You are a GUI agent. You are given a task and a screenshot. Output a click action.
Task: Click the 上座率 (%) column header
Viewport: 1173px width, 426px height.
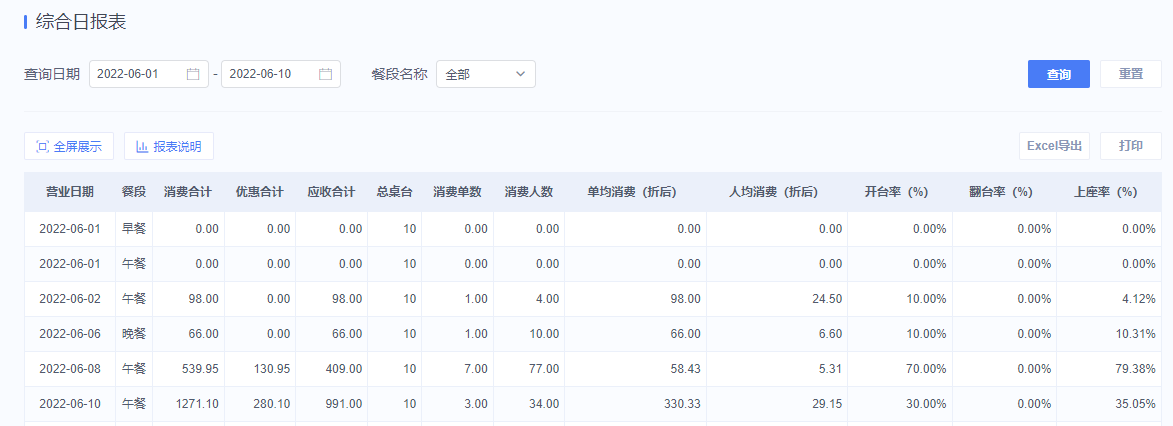coord(1106,192)
